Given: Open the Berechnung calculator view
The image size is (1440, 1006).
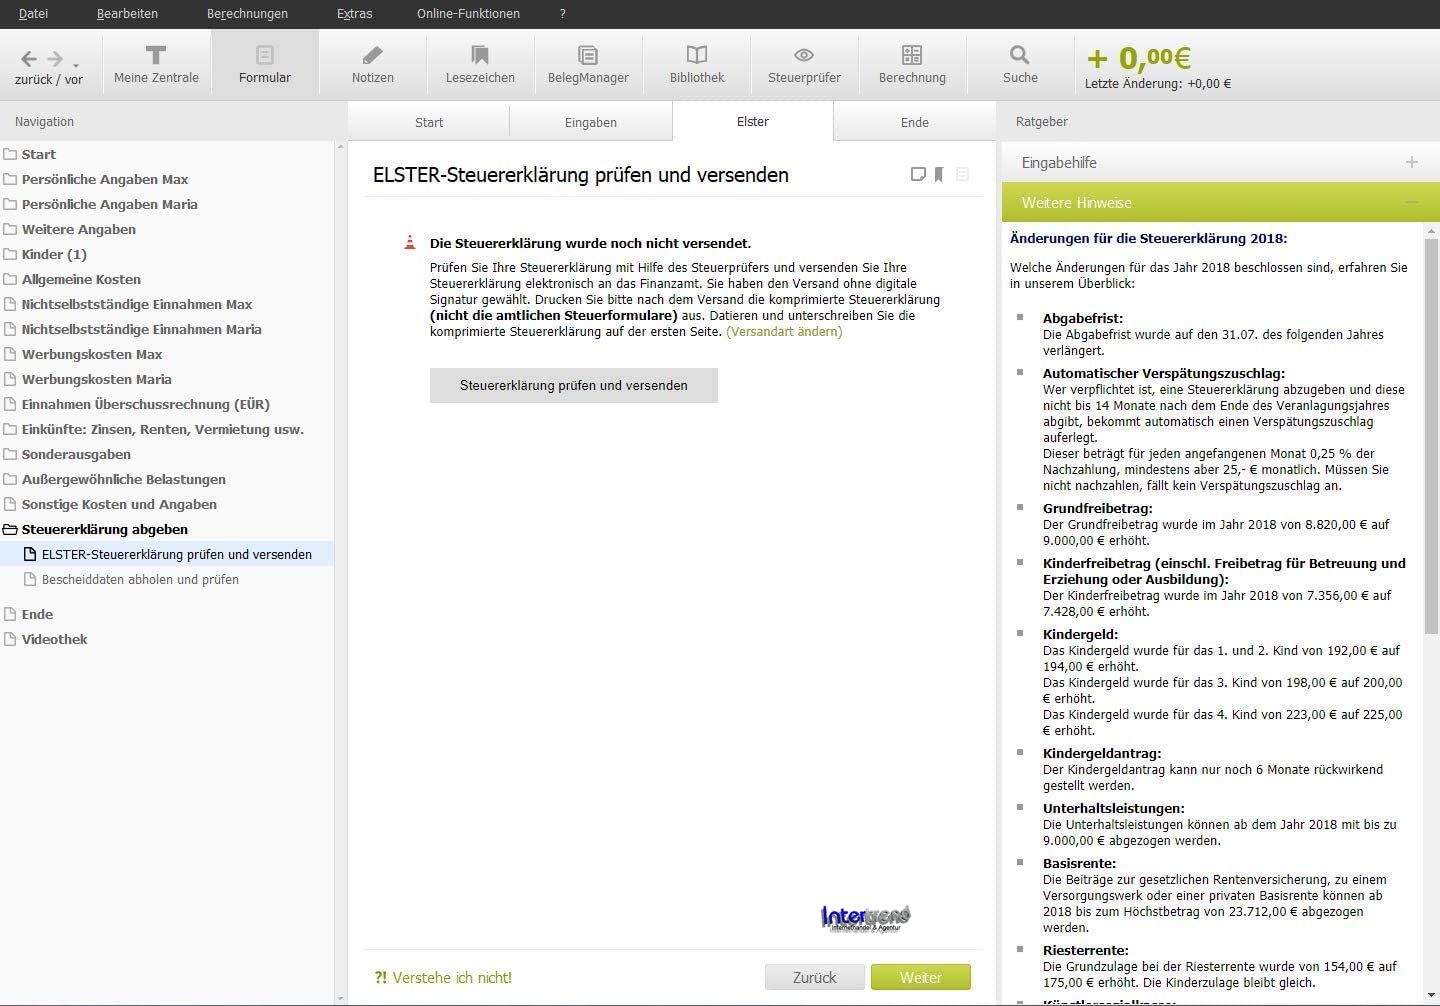Looking at the screenshot, I should click(x=912, y=63).
